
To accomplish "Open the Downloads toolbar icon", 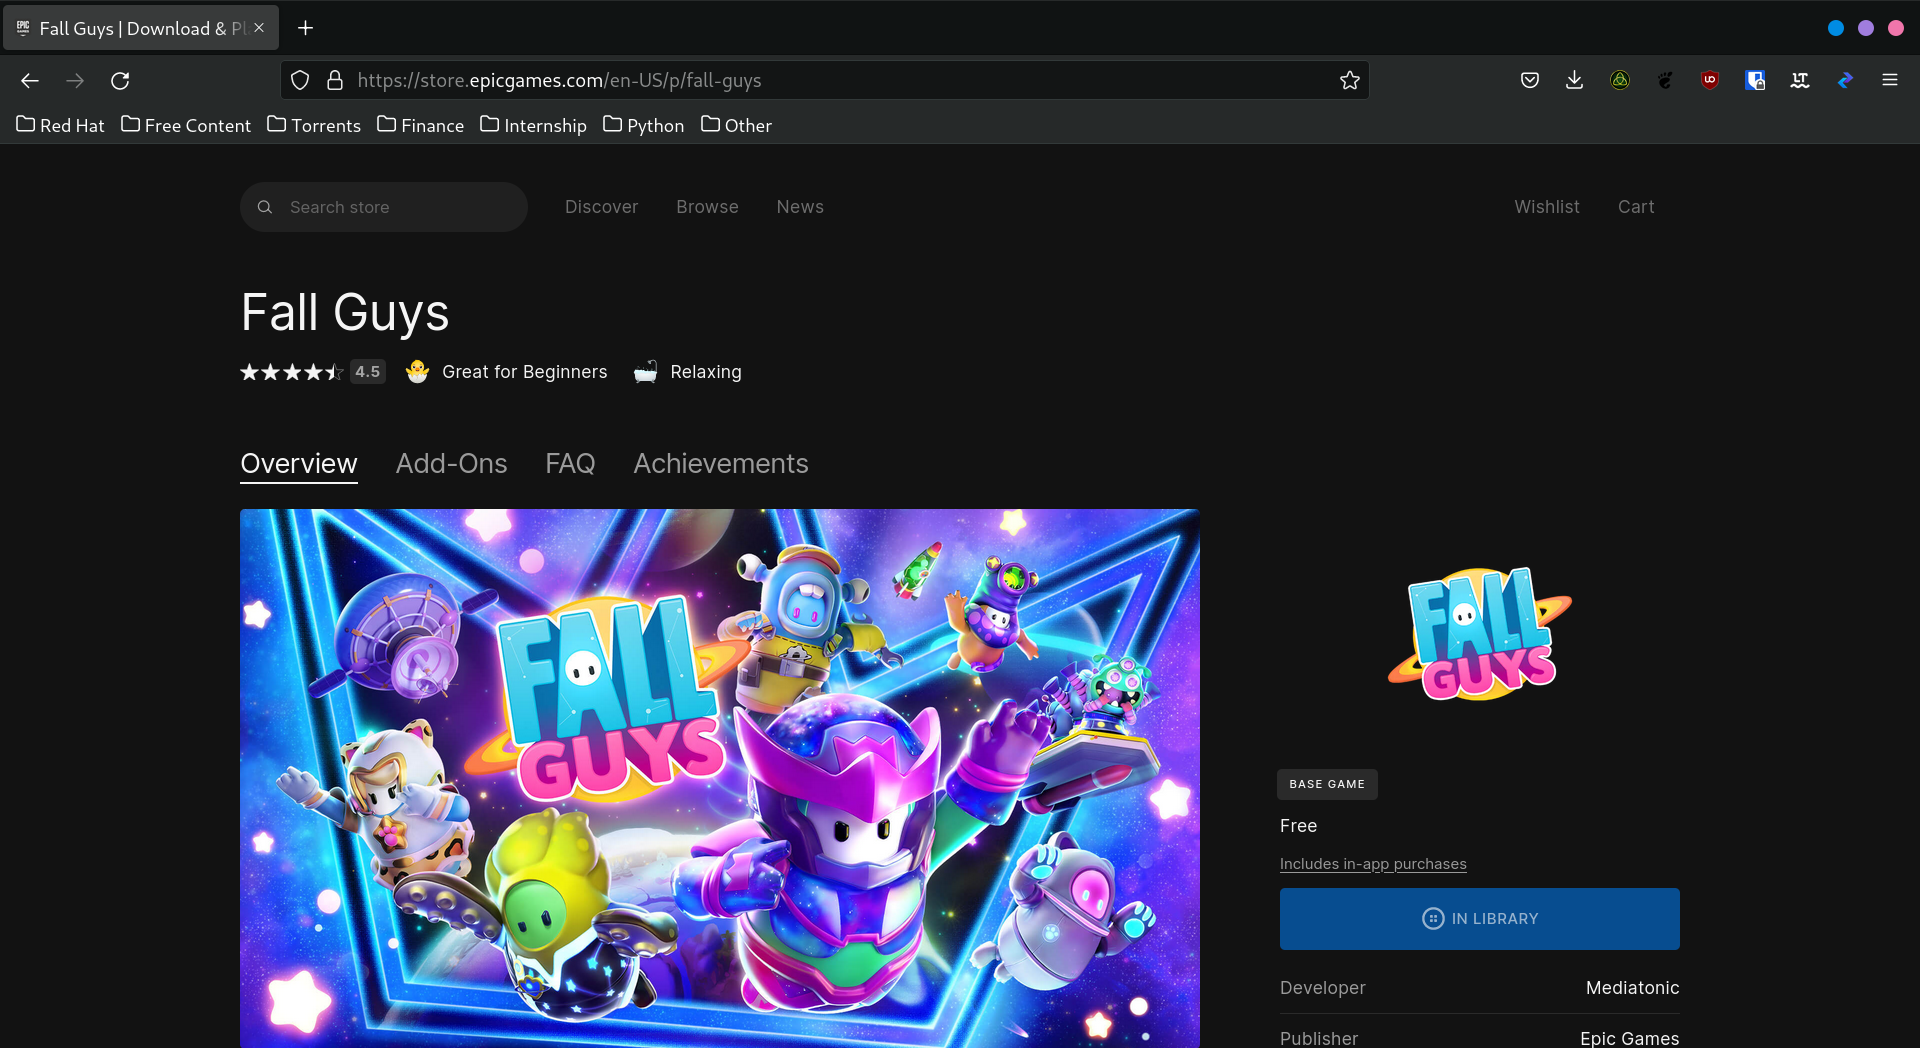I will coord(1574,81).
